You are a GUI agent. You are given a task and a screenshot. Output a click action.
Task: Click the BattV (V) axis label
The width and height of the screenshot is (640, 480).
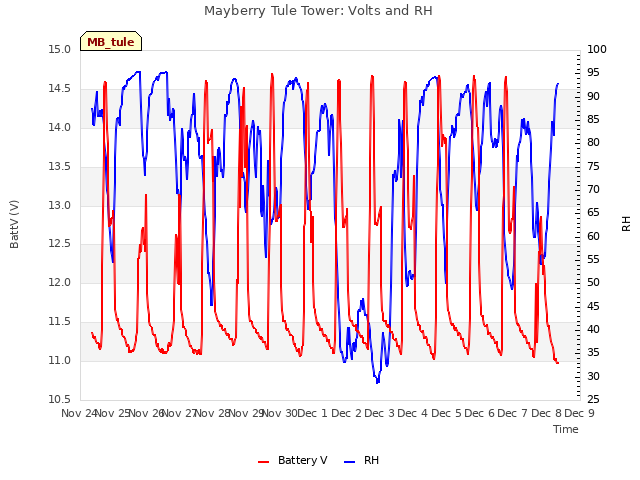click(x=14, y=224)
